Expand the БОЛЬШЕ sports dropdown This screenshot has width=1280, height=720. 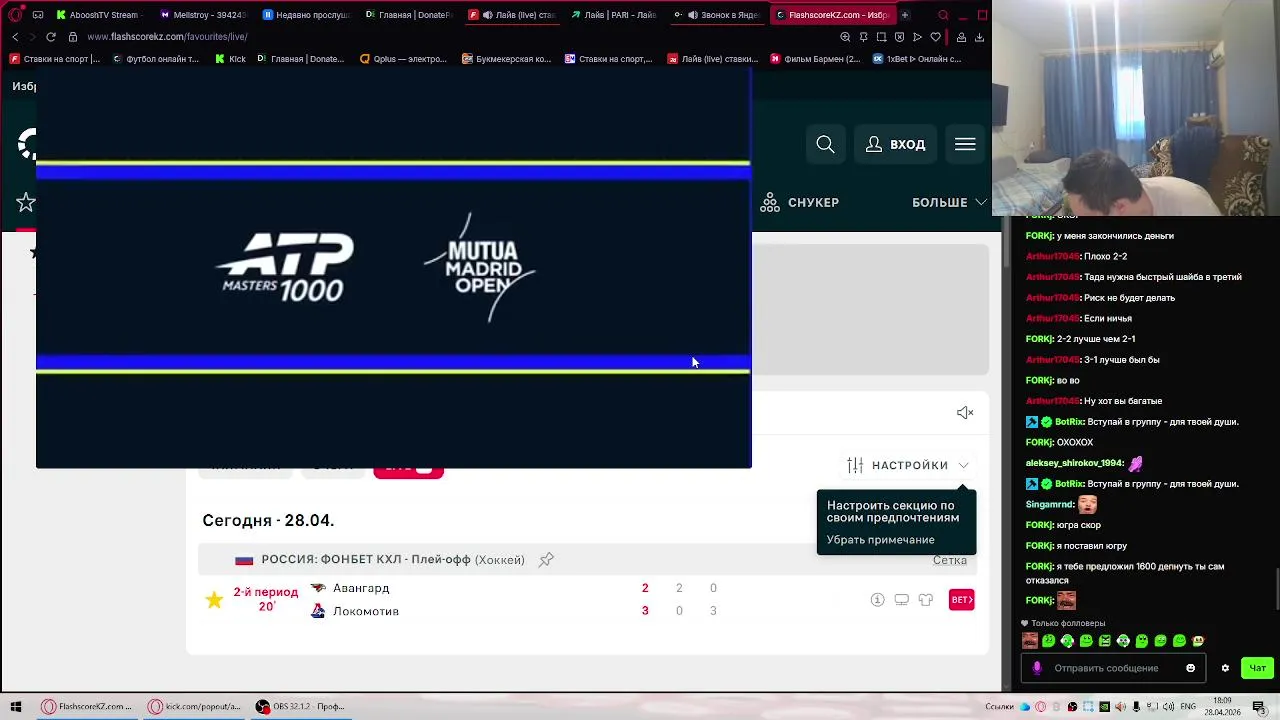(949, 202)
